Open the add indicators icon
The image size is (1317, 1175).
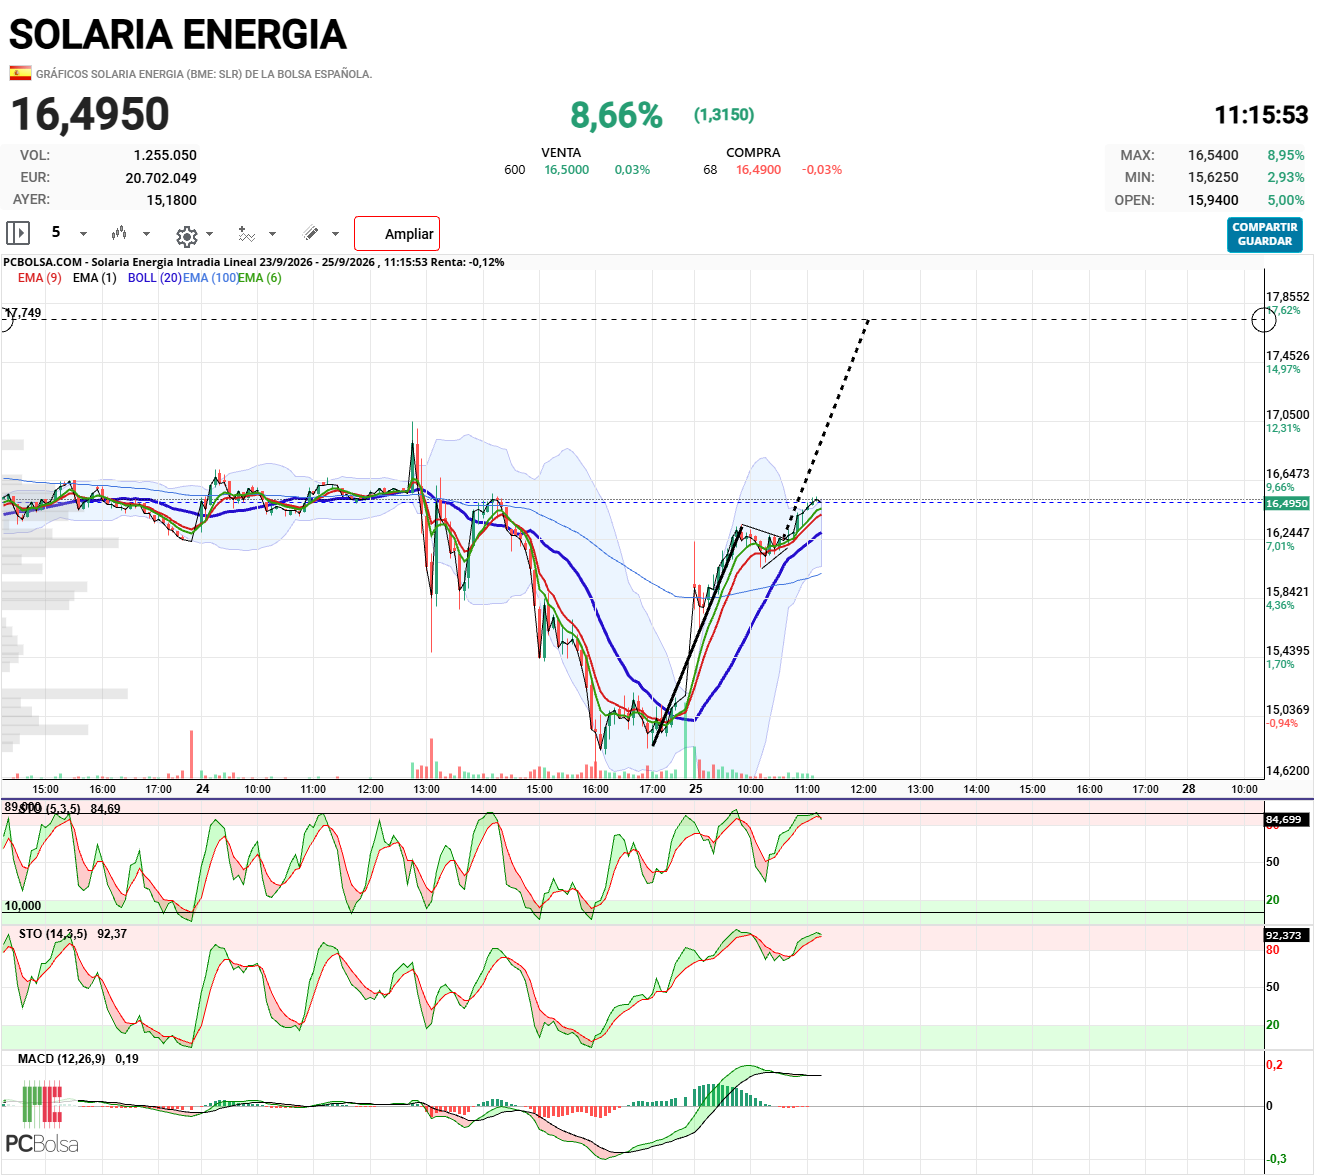(246, 234)
